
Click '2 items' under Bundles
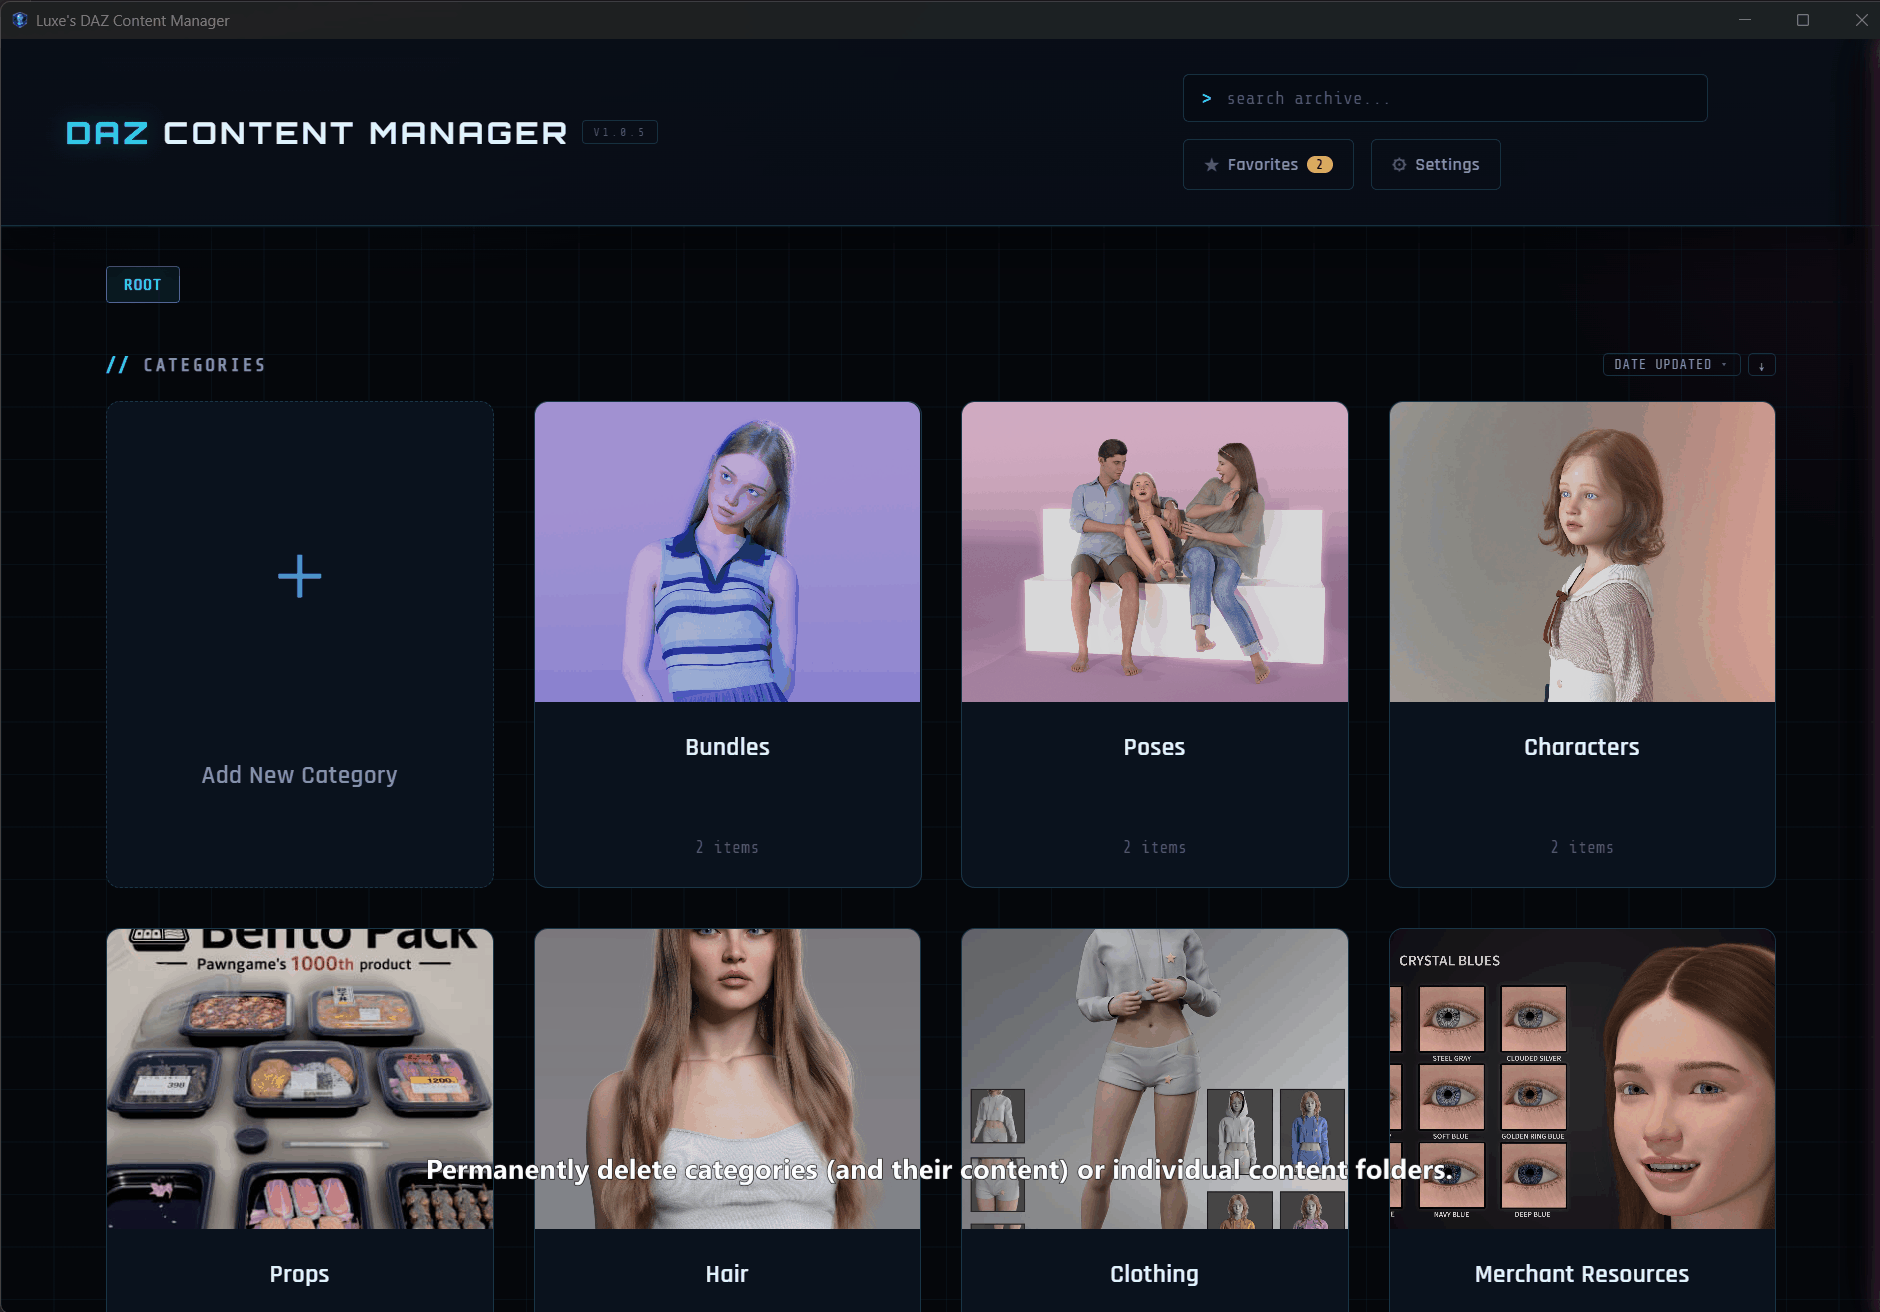click(x=727, y=848)
